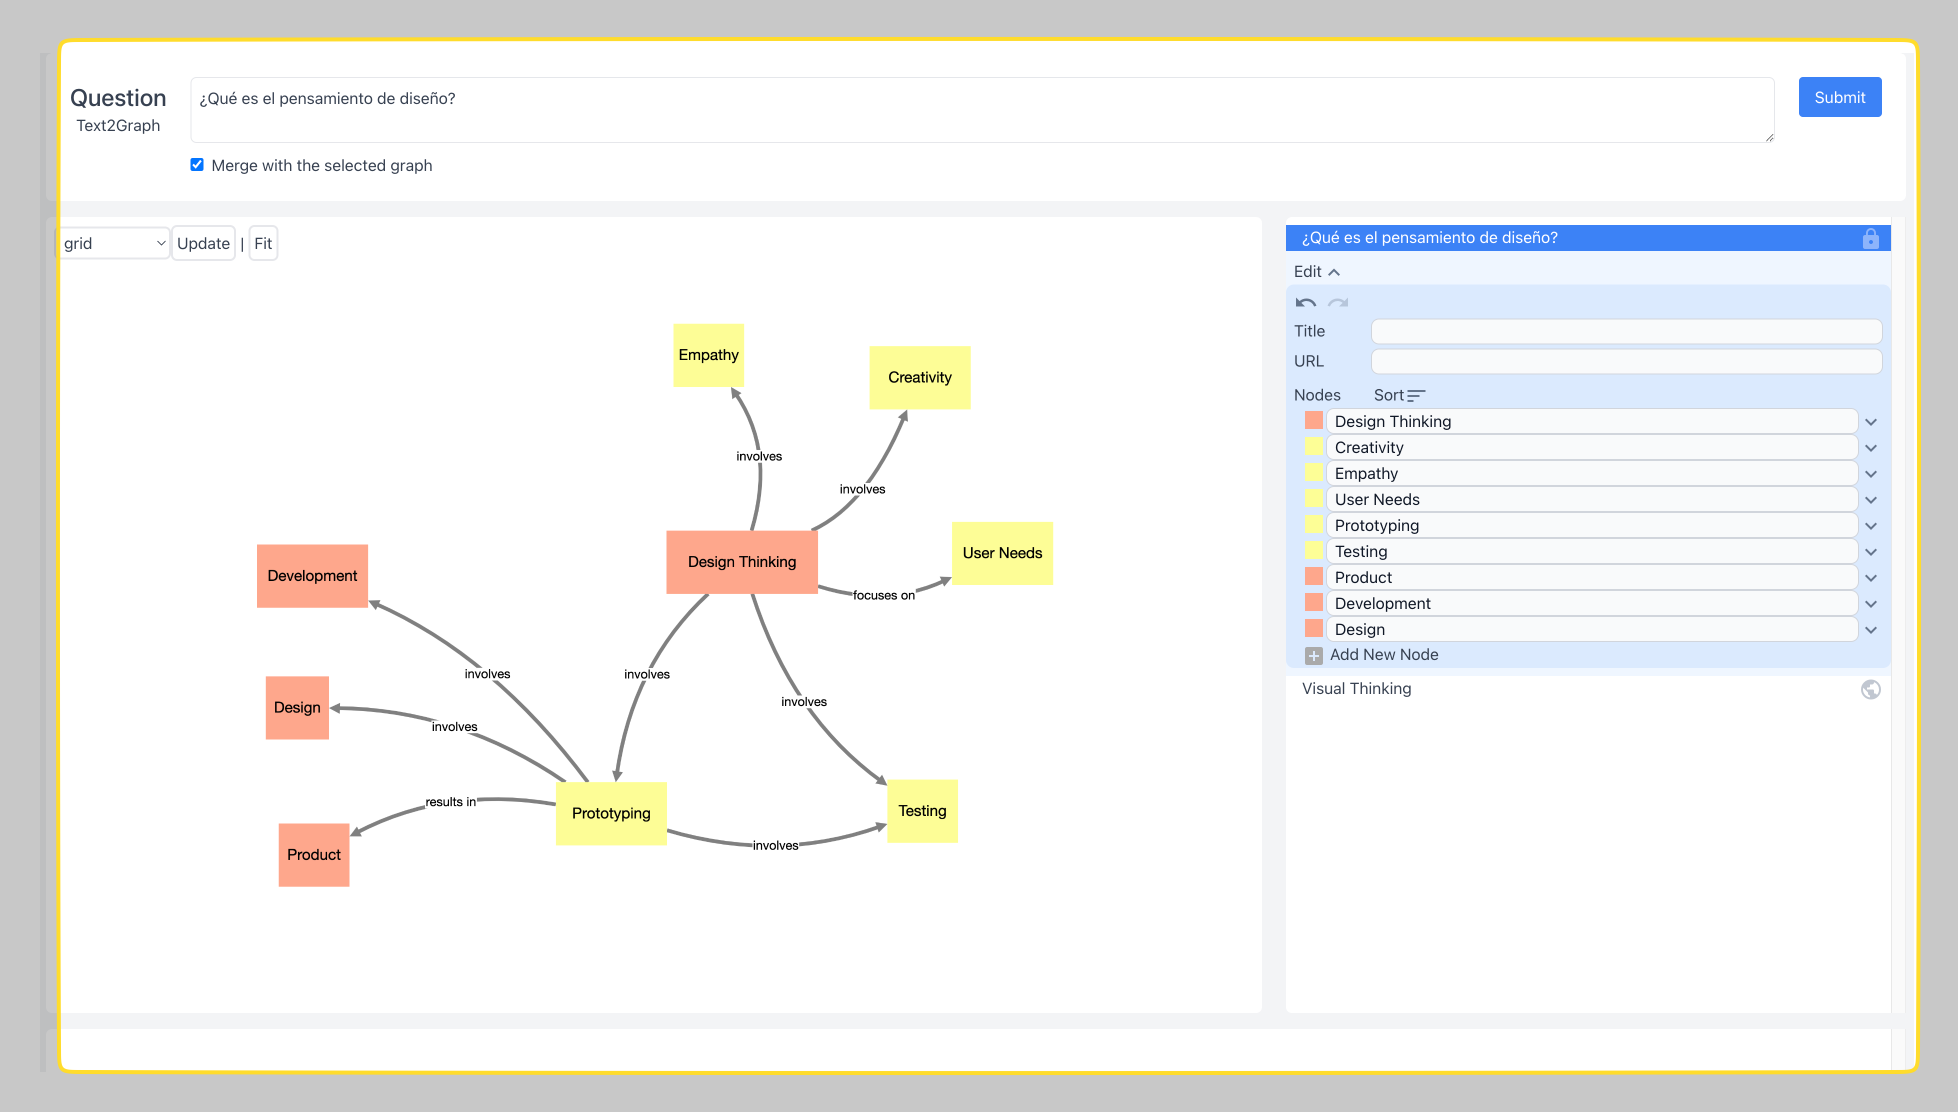Open the Visual Thinking graph entry

(x=1357, y=689)
